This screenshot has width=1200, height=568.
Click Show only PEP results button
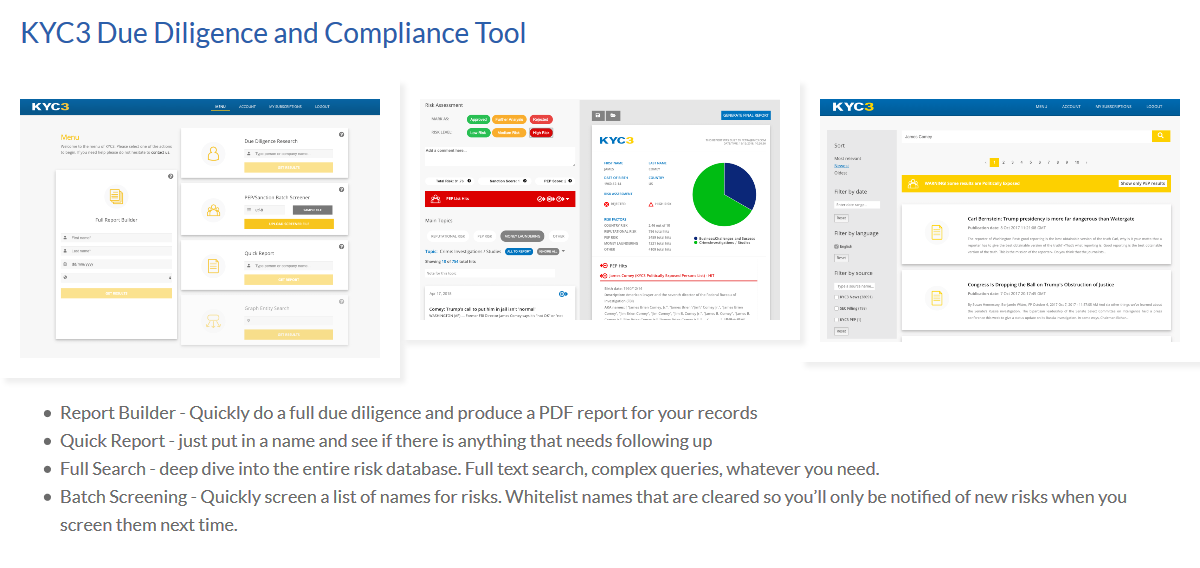point(1143,183)
